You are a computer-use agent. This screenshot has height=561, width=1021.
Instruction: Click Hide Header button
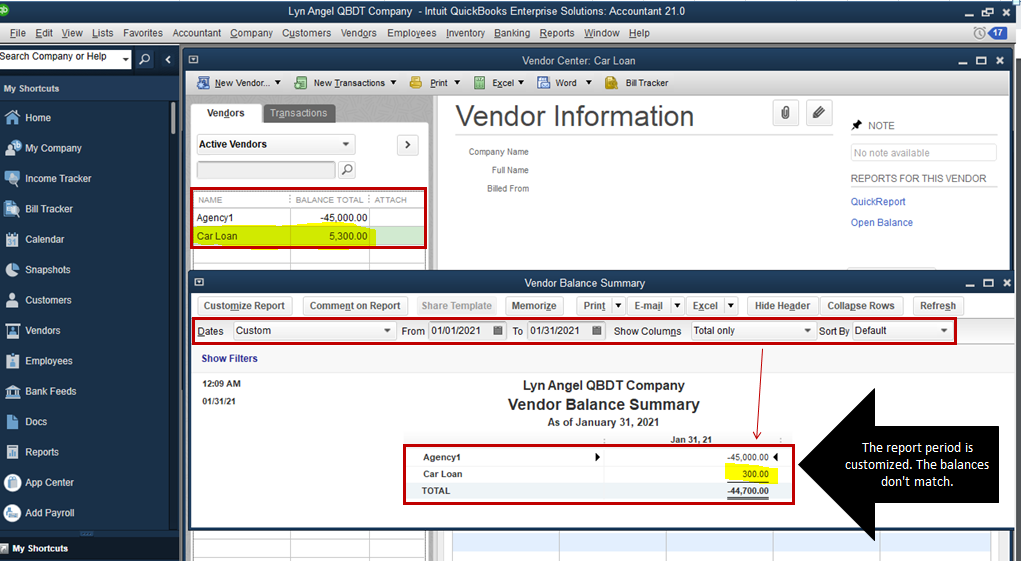[782, 306]
